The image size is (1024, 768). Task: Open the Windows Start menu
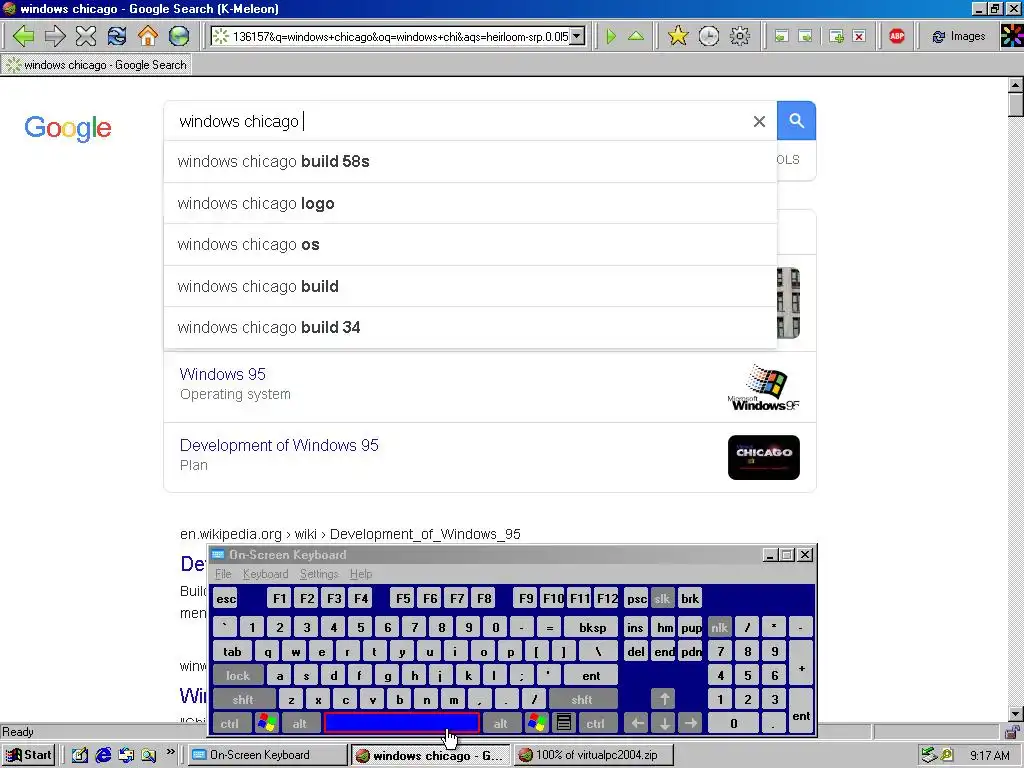[x=28, y=755]
